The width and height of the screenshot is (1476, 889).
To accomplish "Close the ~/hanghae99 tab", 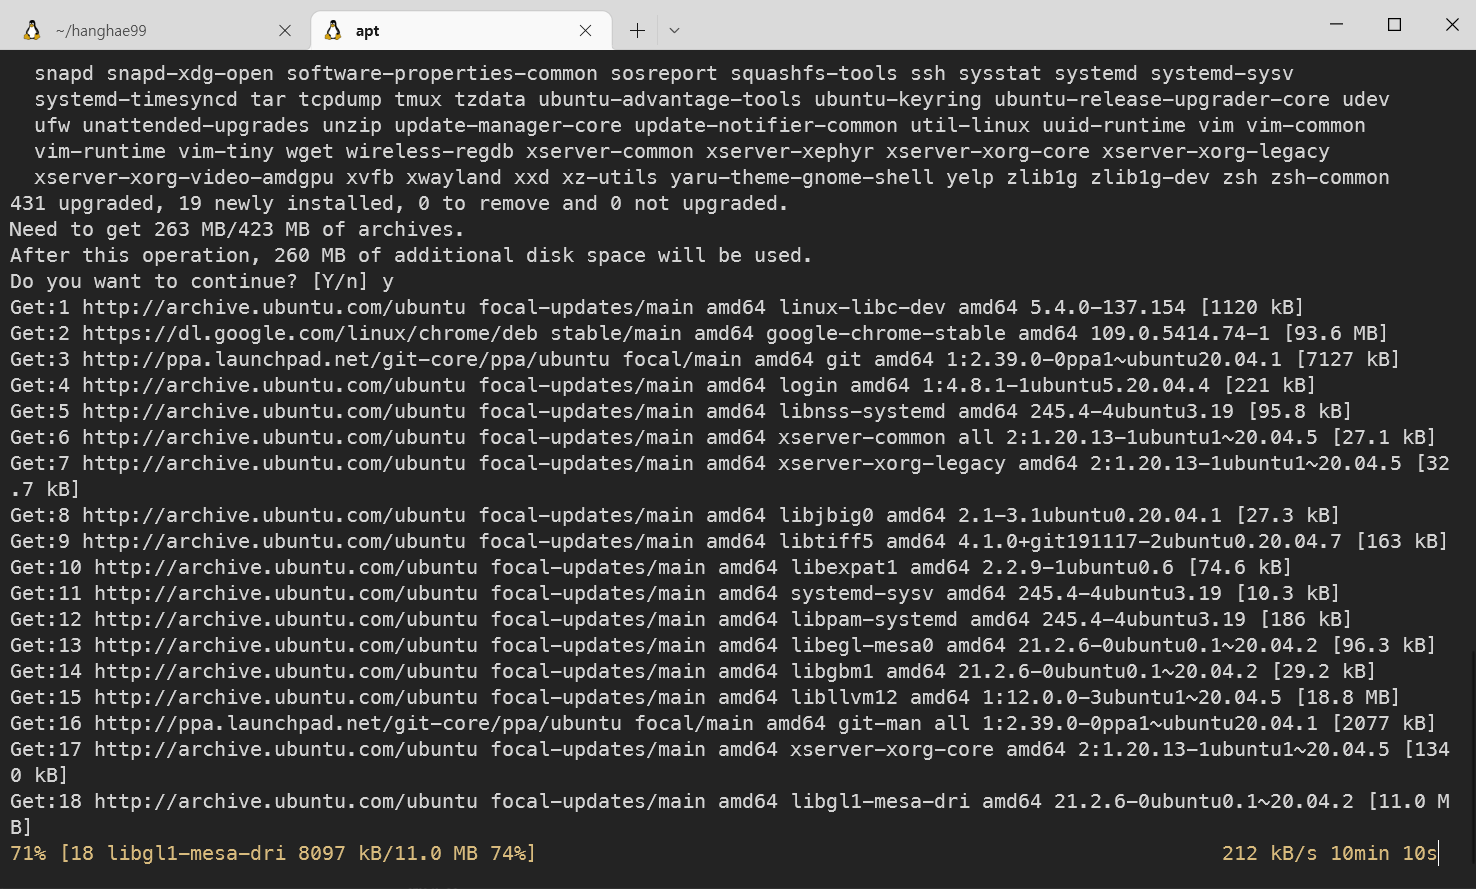I will click(285, 30).
